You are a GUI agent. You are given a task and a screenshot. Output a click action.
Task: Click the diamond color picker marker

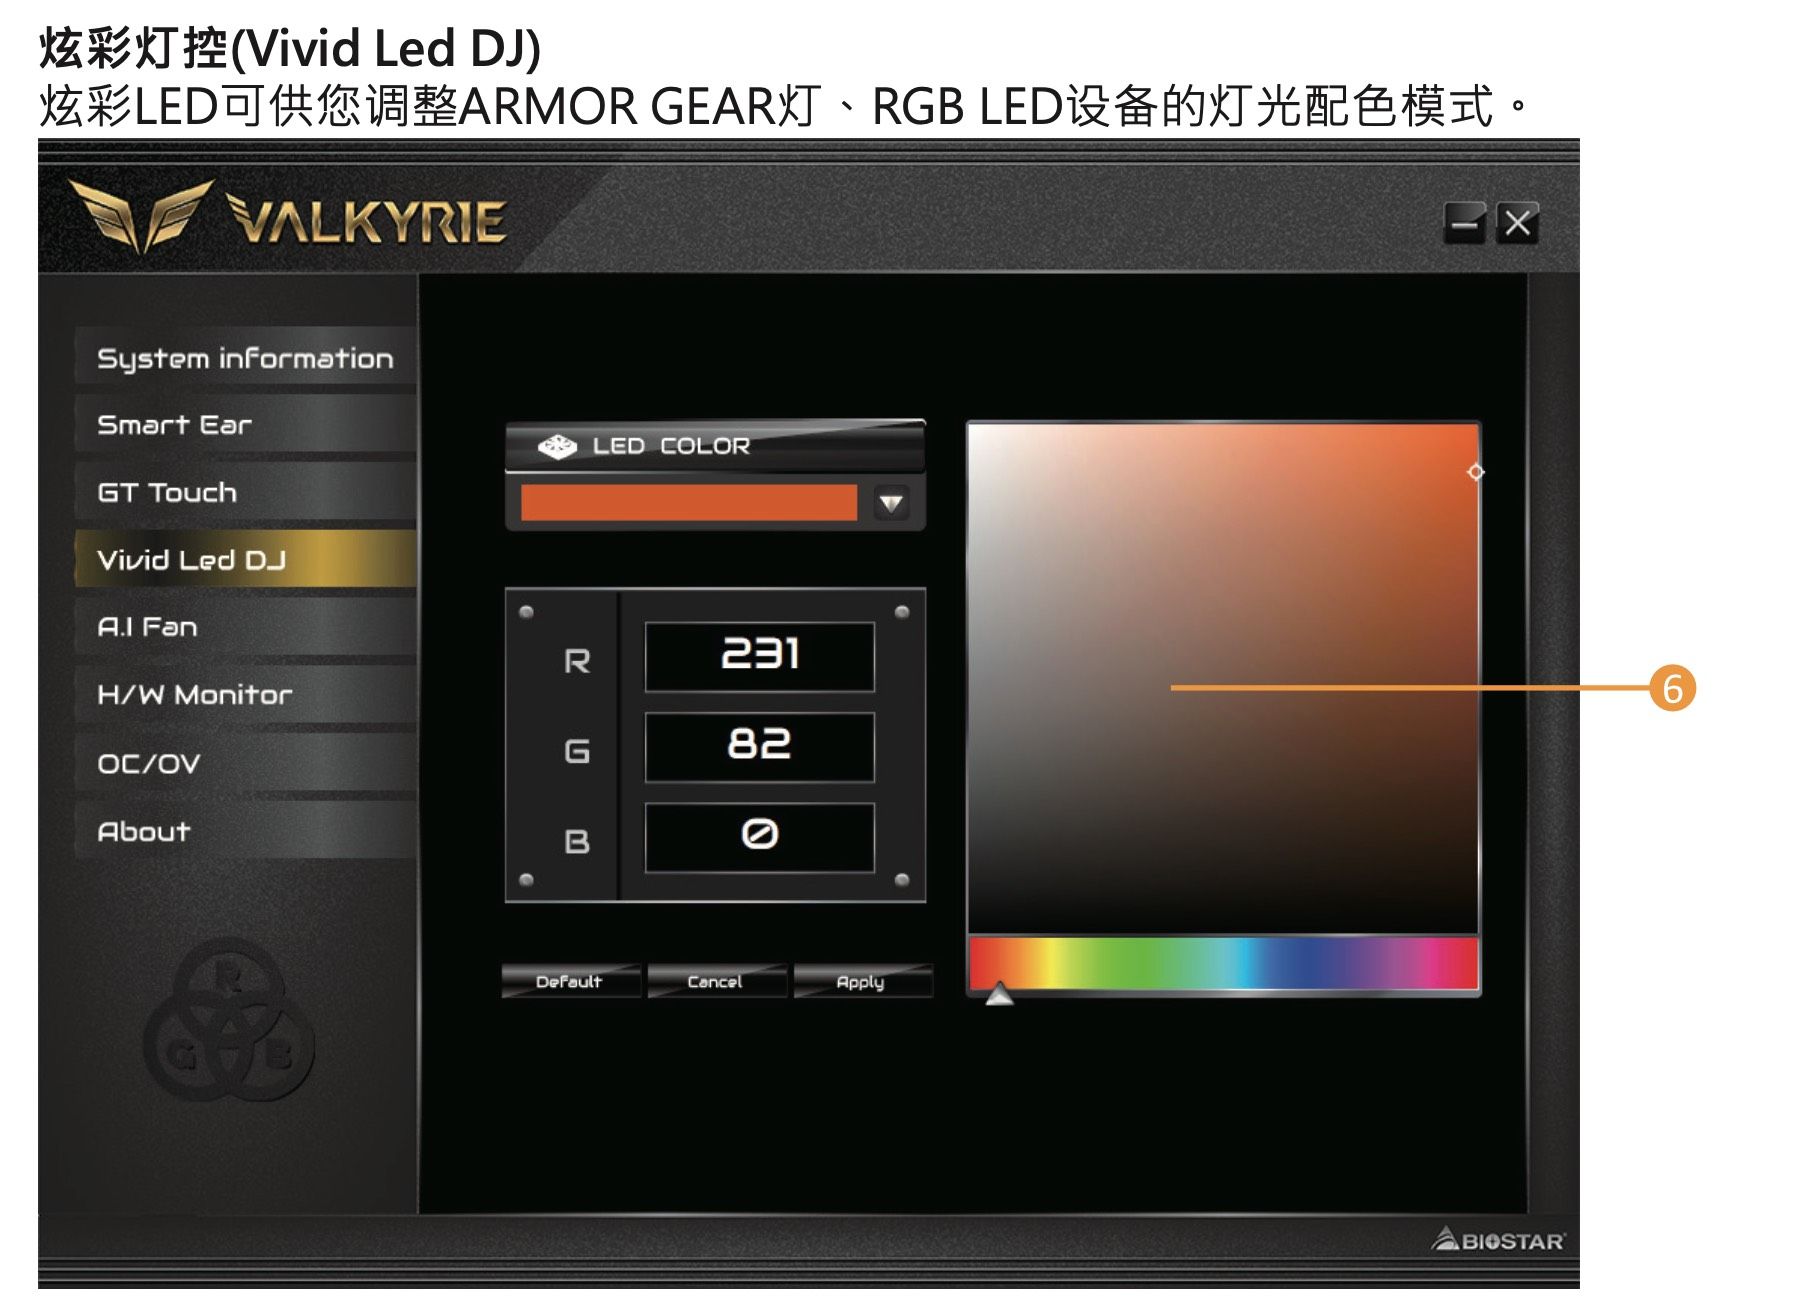coord(1476,472)
